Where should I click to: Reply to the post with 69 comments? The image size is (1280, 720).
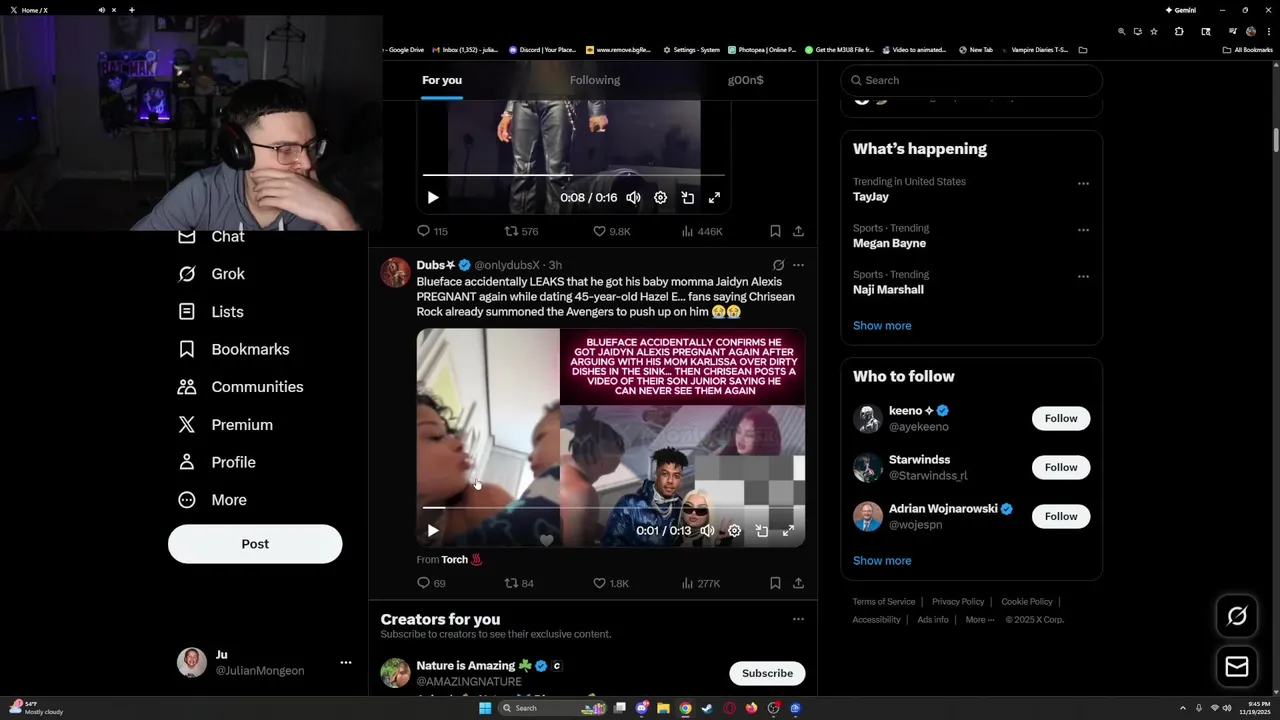431,583
